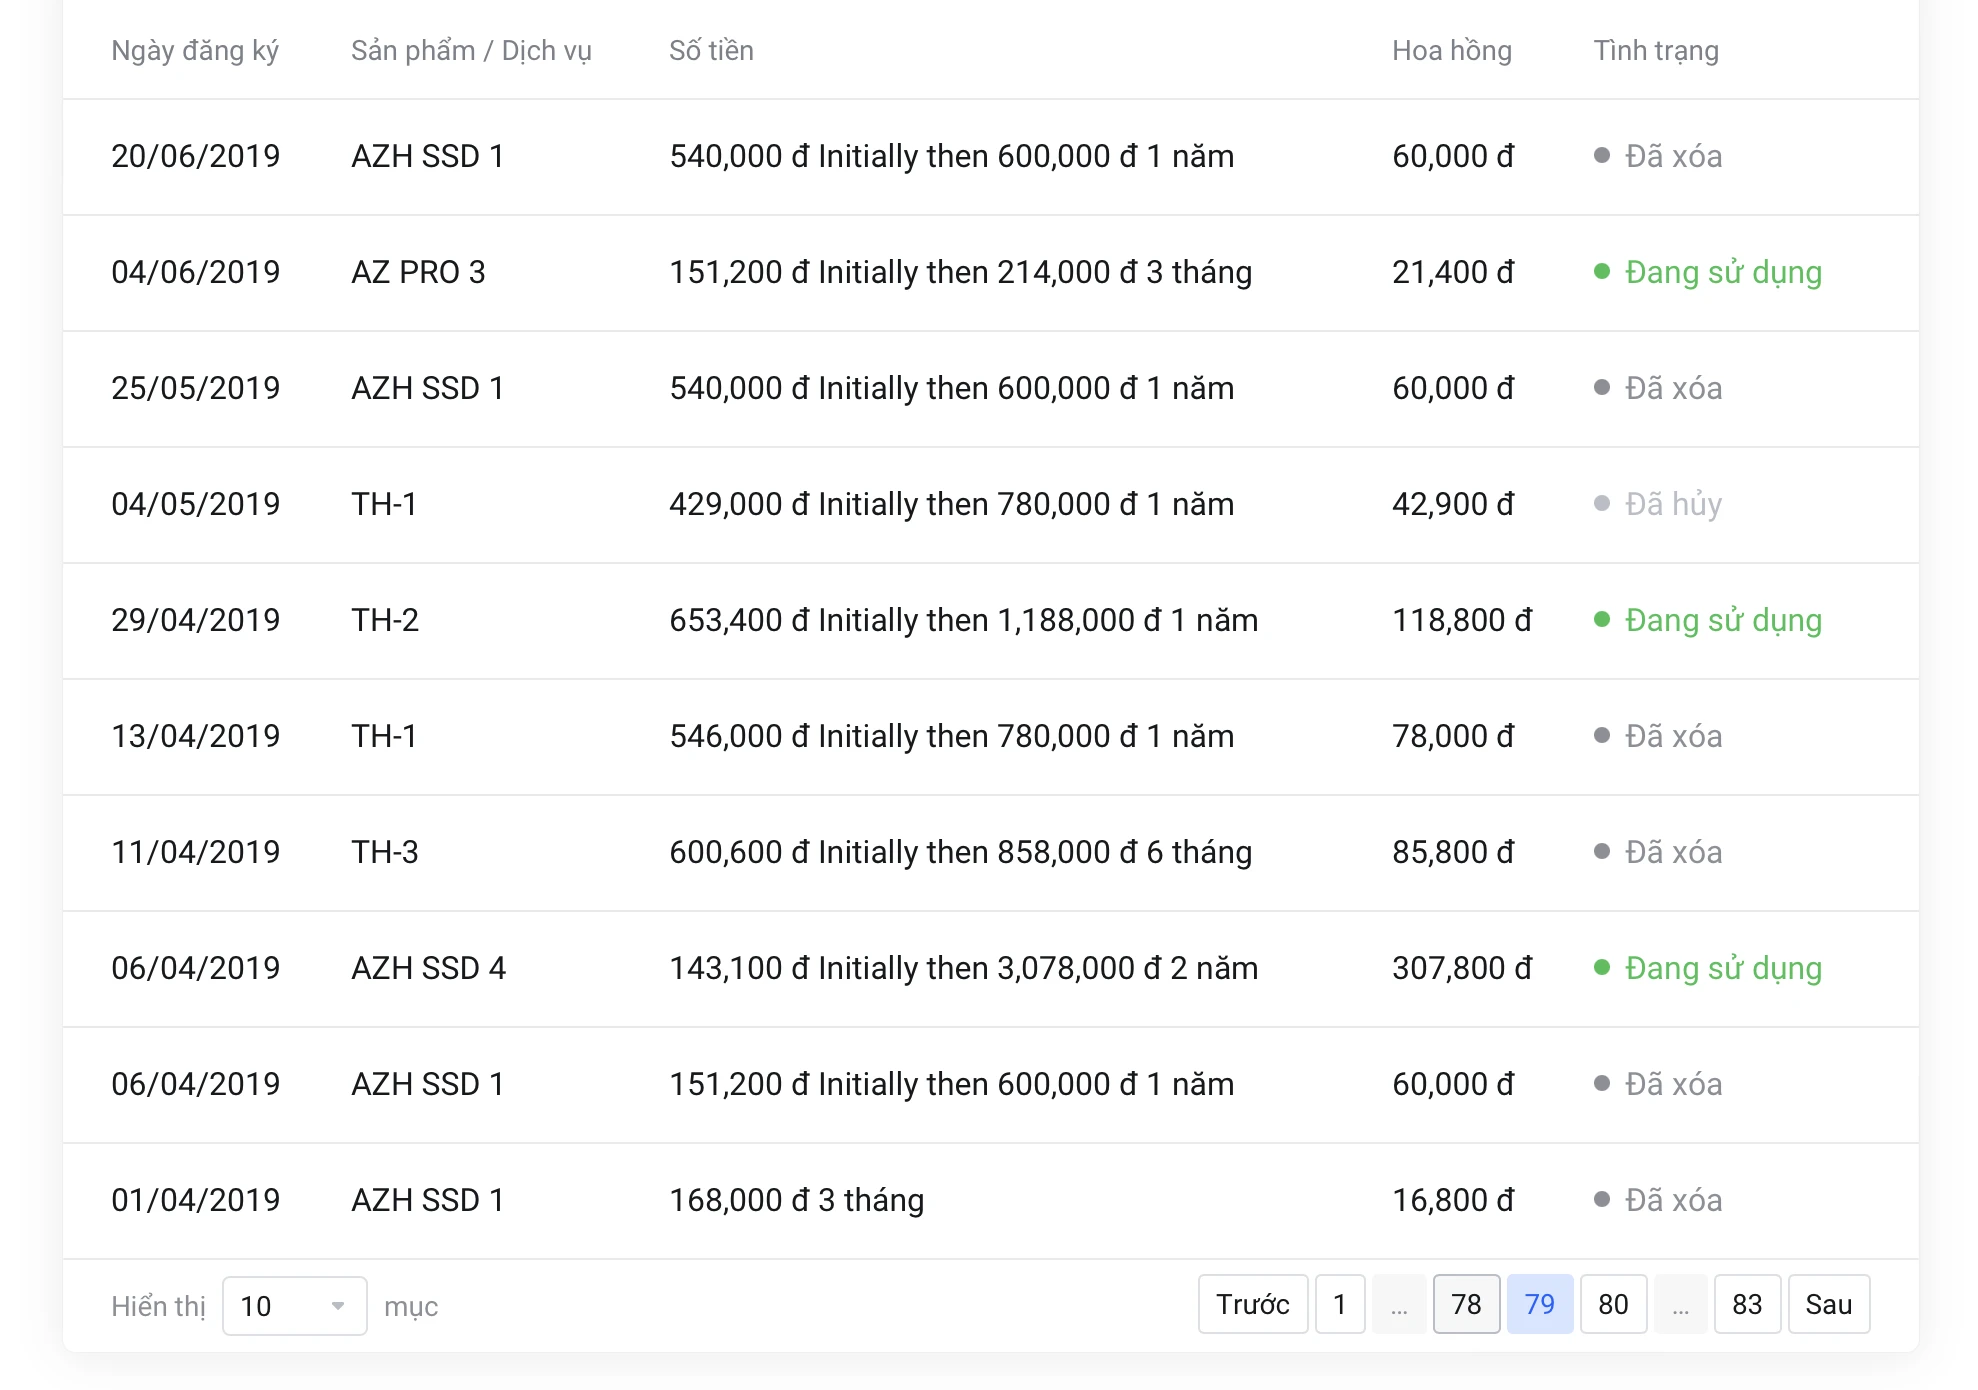Go to previous page with Trước button
Screen dimensions: 1978x1390
pos(1252,1304)
